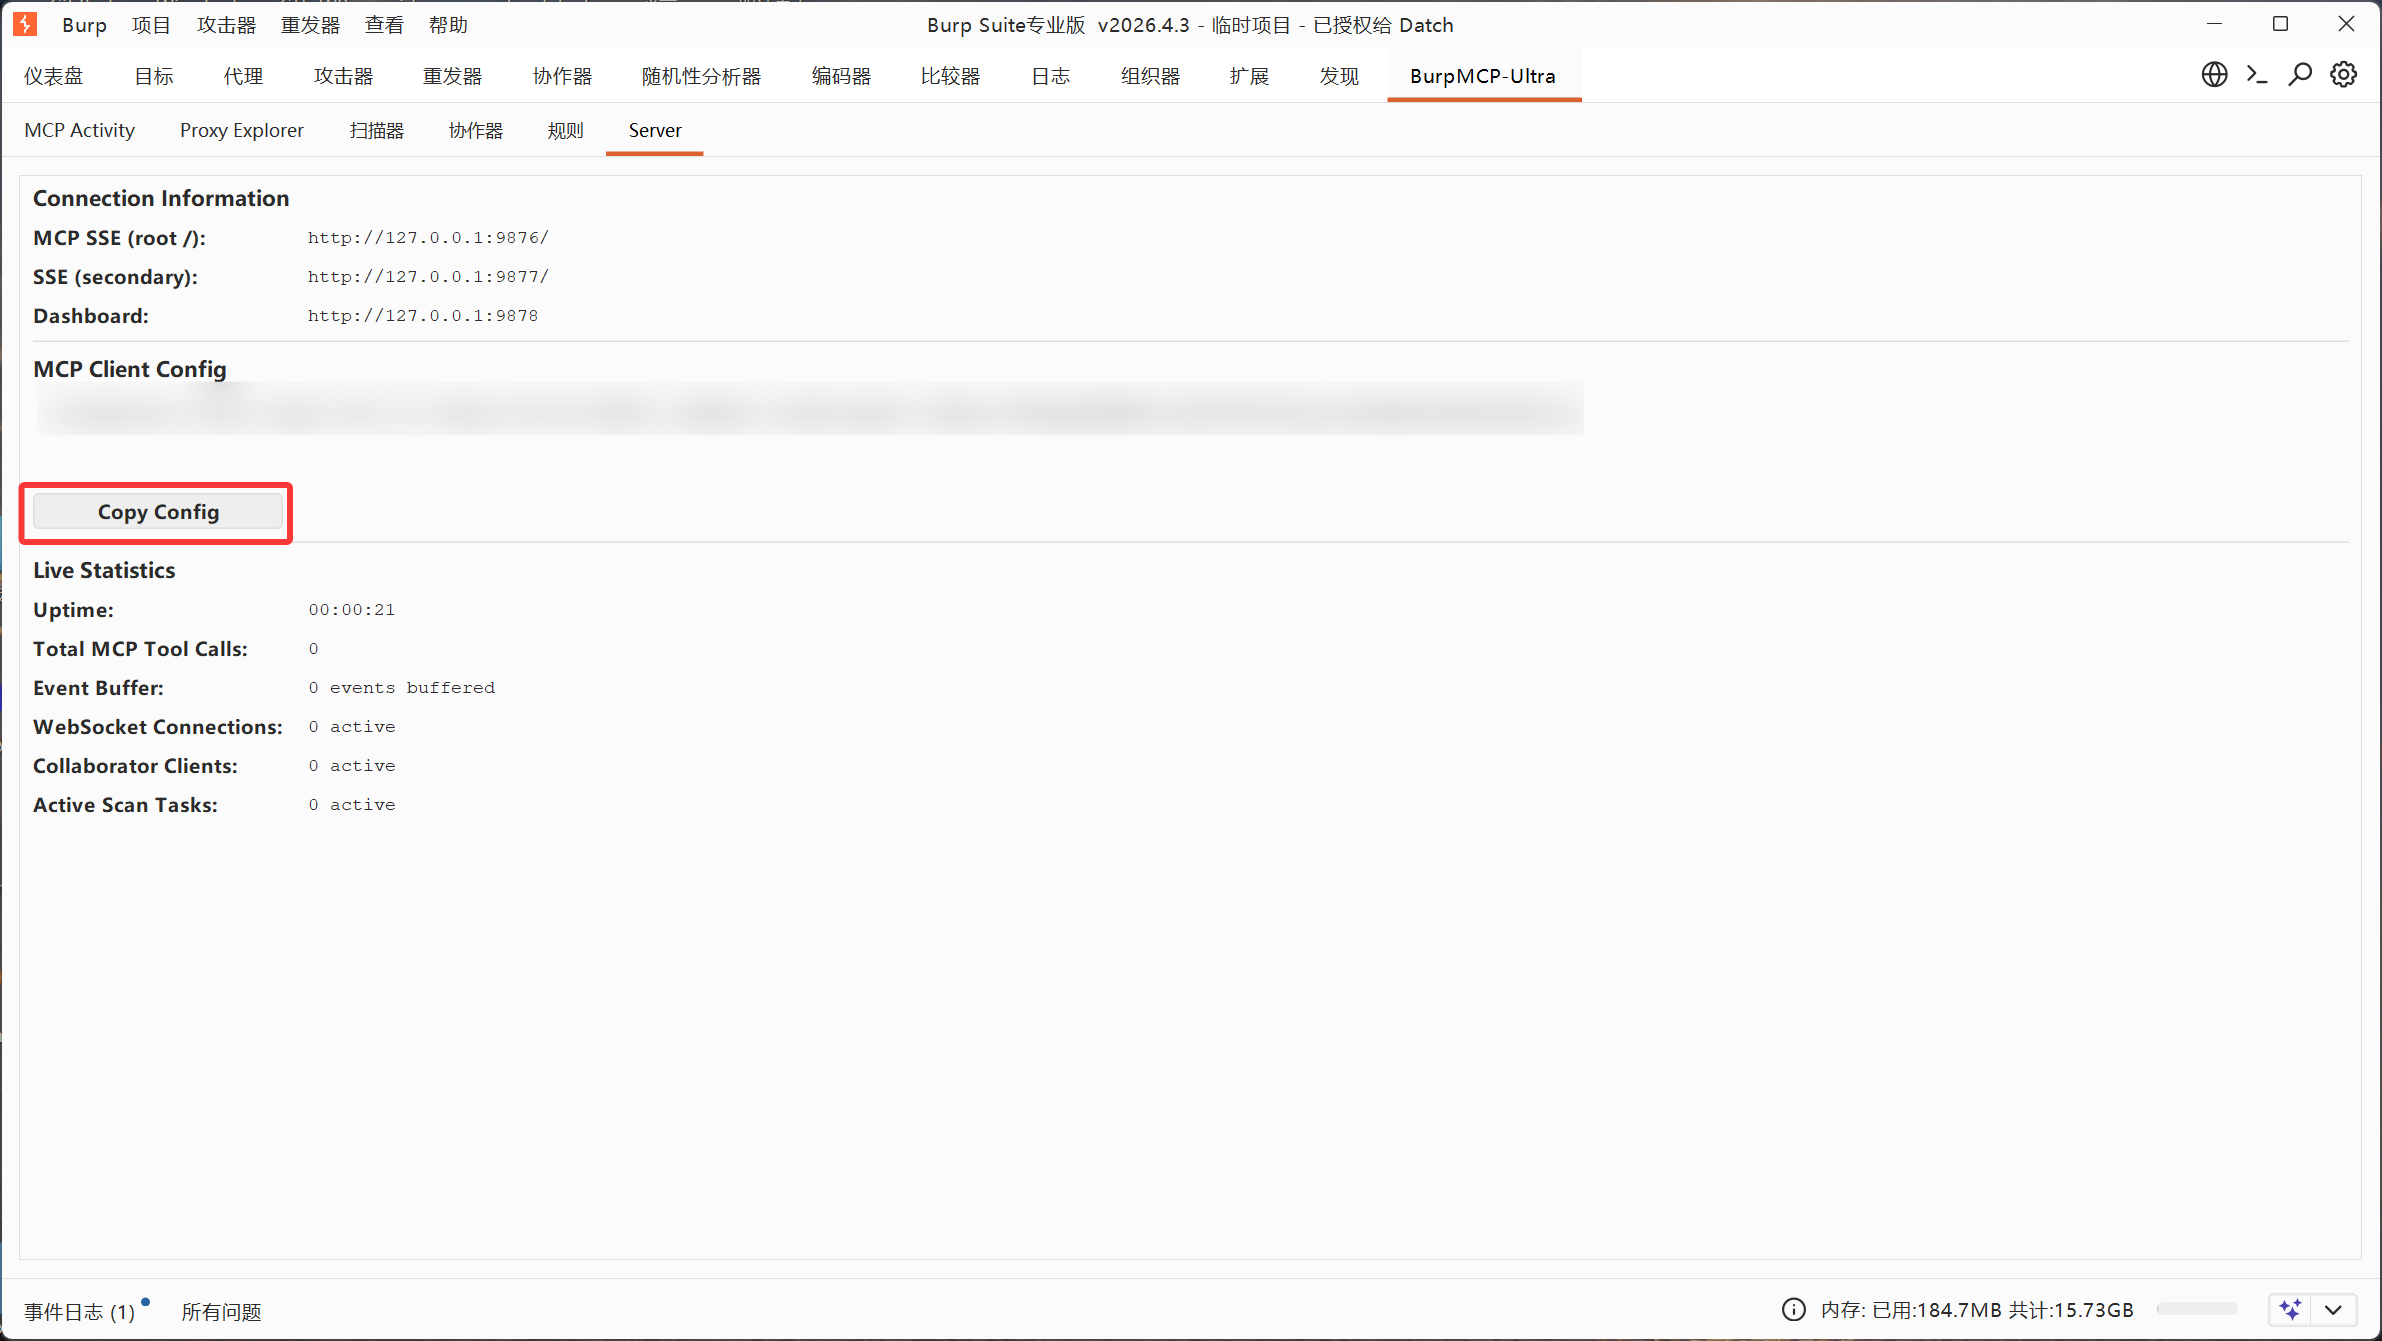Open the AI sparkle icon
Screen dimensions: 2382x1341
tap(2291, 1310)
